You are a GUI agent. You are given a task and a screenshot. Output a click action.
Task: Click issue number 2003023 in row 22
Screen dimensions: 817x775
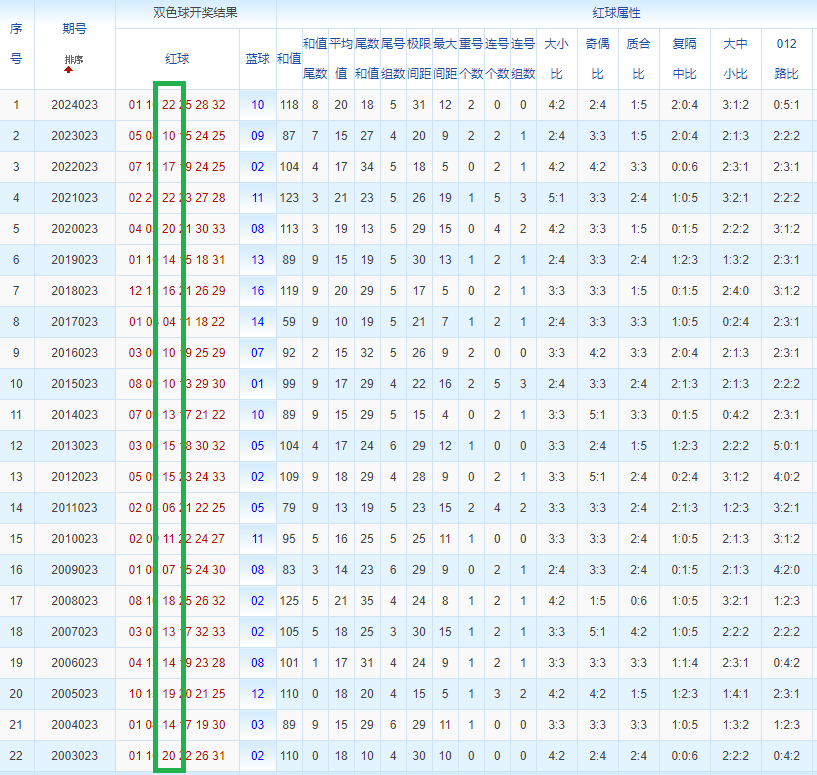[75, 756]
